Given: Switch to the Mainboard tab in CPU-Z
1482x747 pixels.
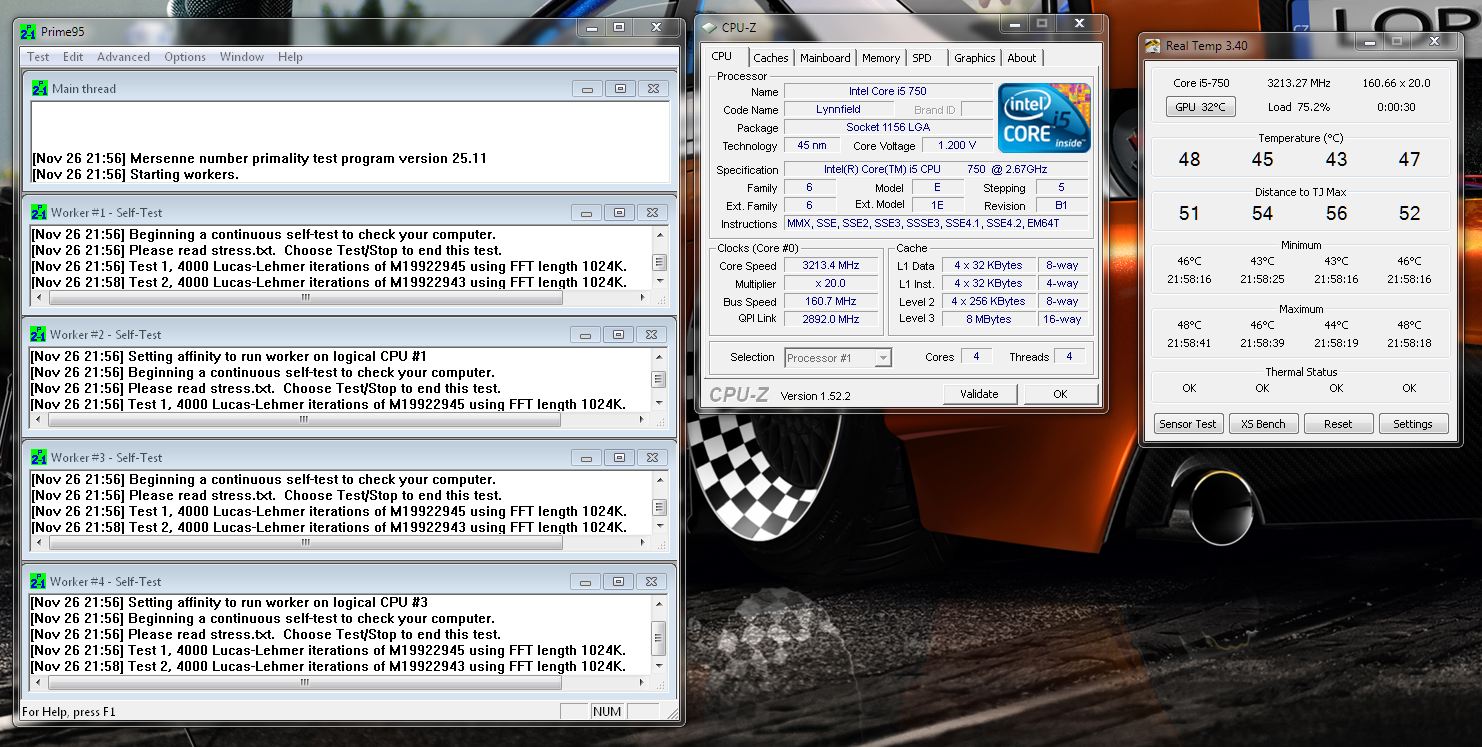Looking at the screenshot, I should point(825,58).
